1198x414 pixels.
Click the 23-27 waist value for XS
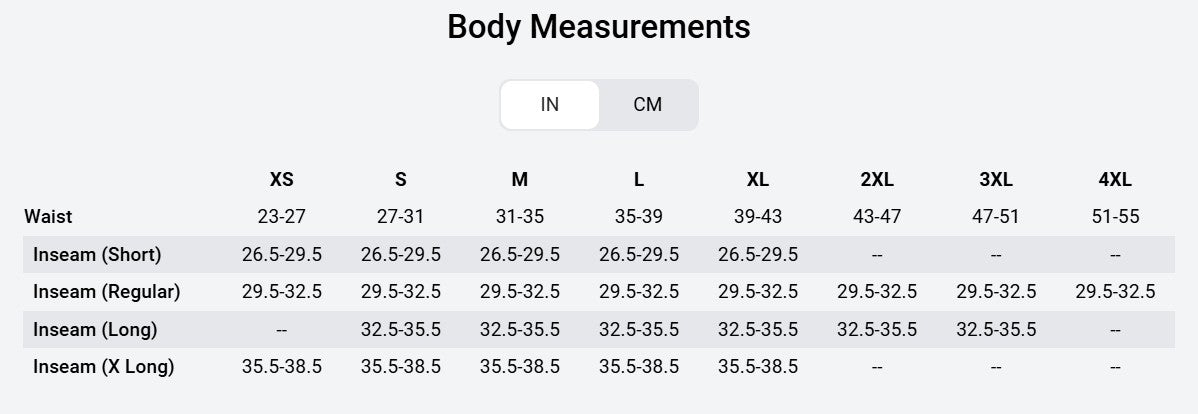282,217
